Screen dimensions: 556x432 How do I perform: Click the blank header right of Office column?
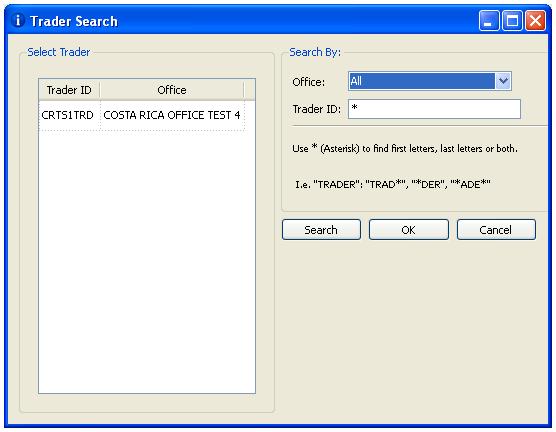(x=249, y=90)
